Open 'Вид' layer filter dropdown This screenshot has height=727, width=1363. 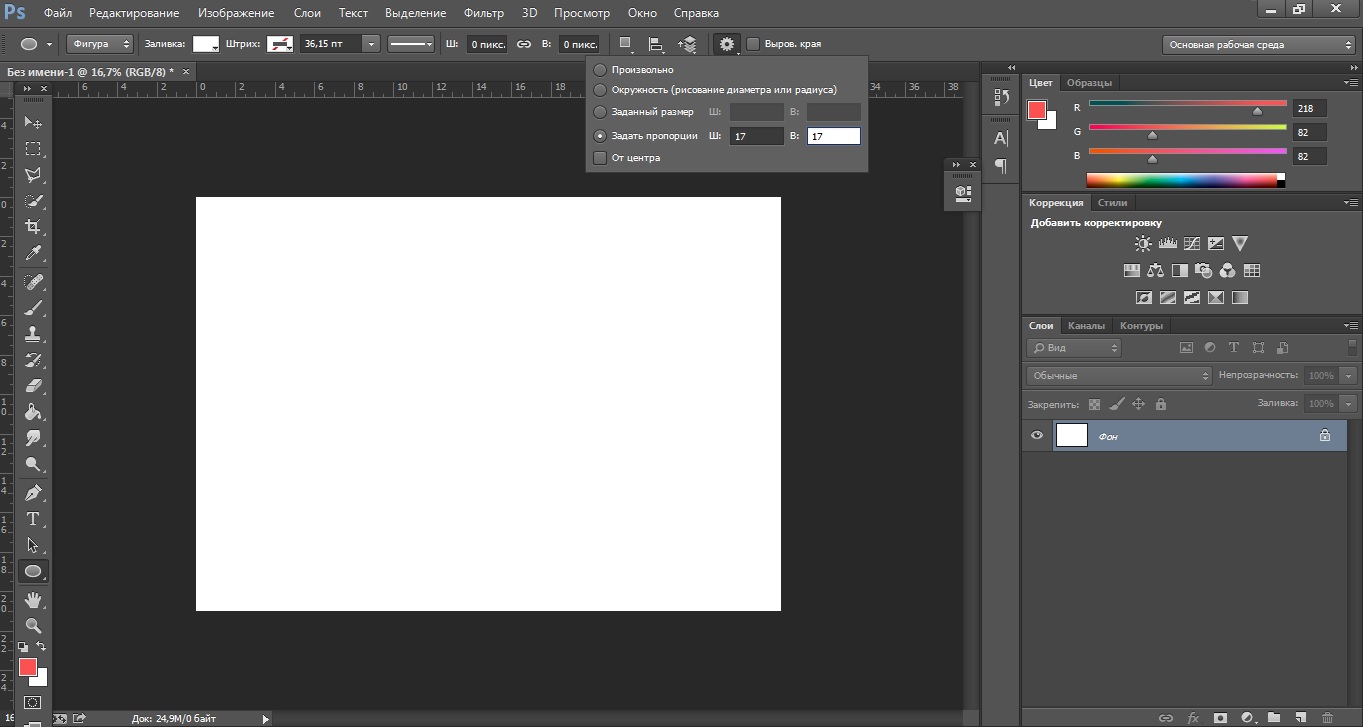[1074, 348]
